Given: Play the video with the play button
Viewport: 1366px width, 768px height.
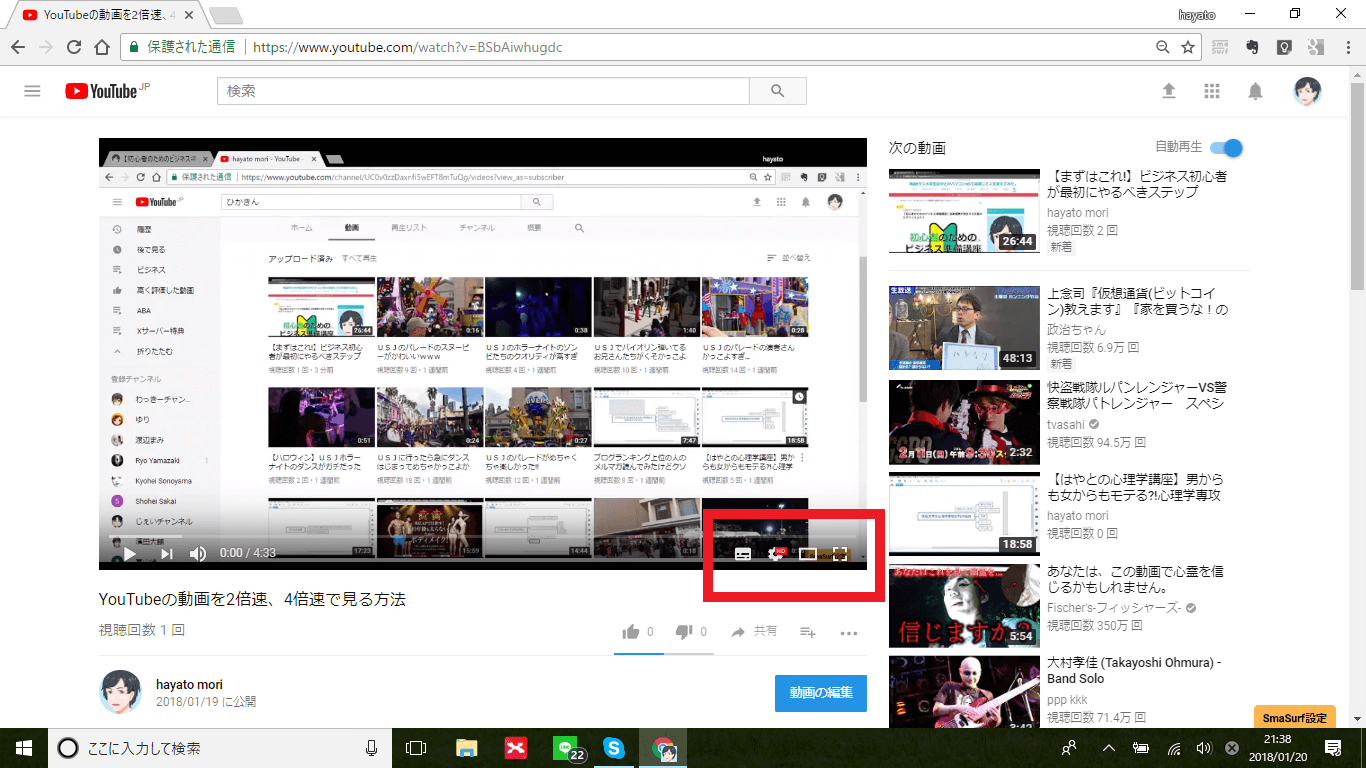Looking at the screenshot, I should [130, 553].
